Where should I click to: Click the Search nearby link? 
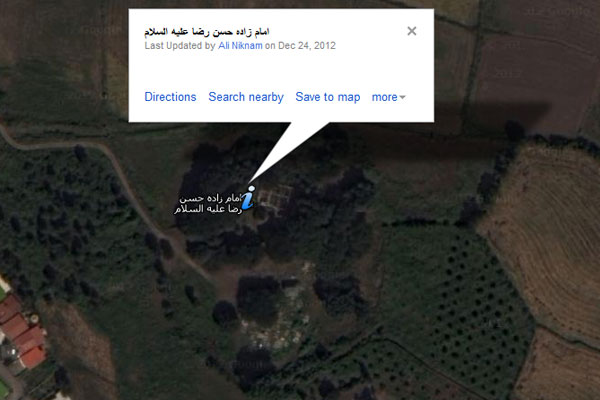point(246,97)
